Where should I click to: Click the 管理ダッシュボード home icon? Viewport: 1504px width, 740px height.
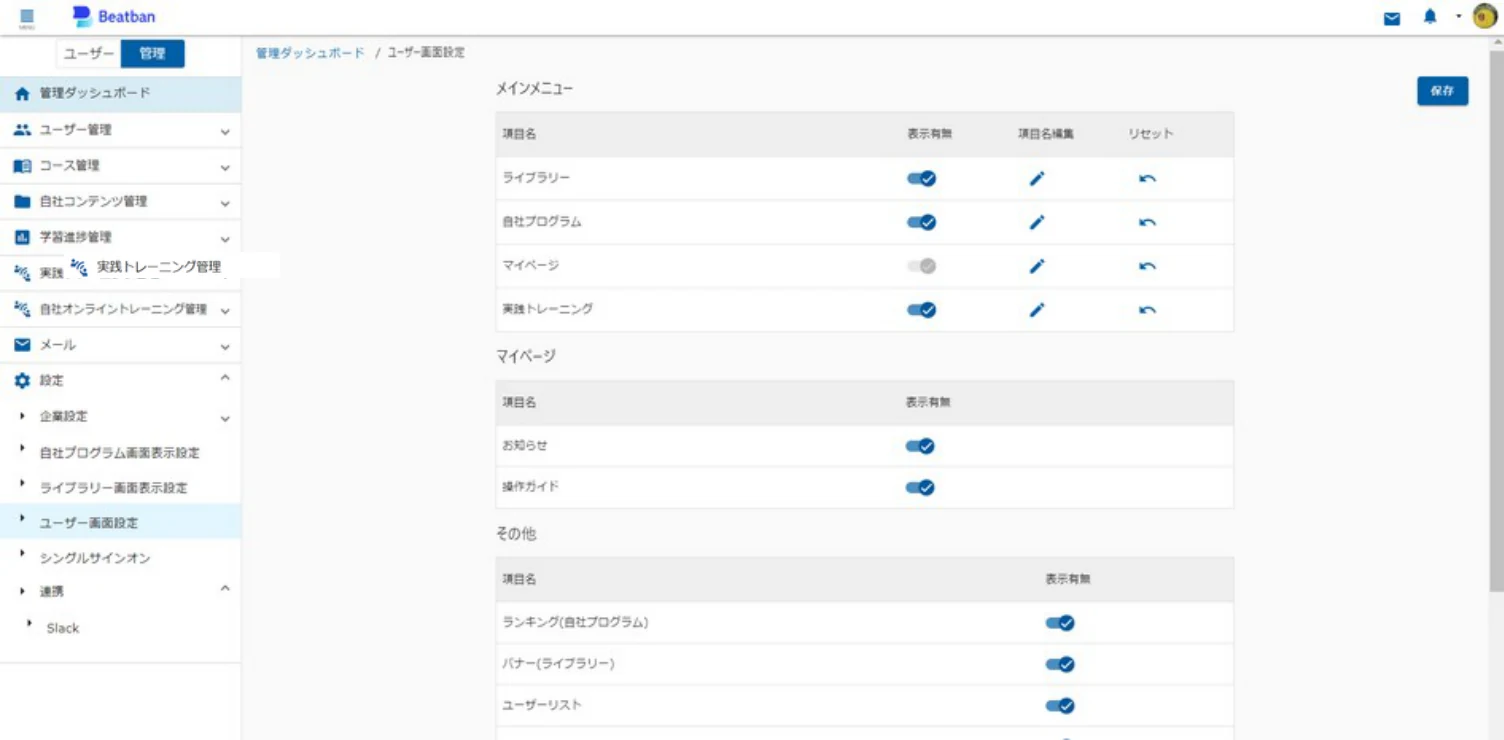tap(22, 93)
